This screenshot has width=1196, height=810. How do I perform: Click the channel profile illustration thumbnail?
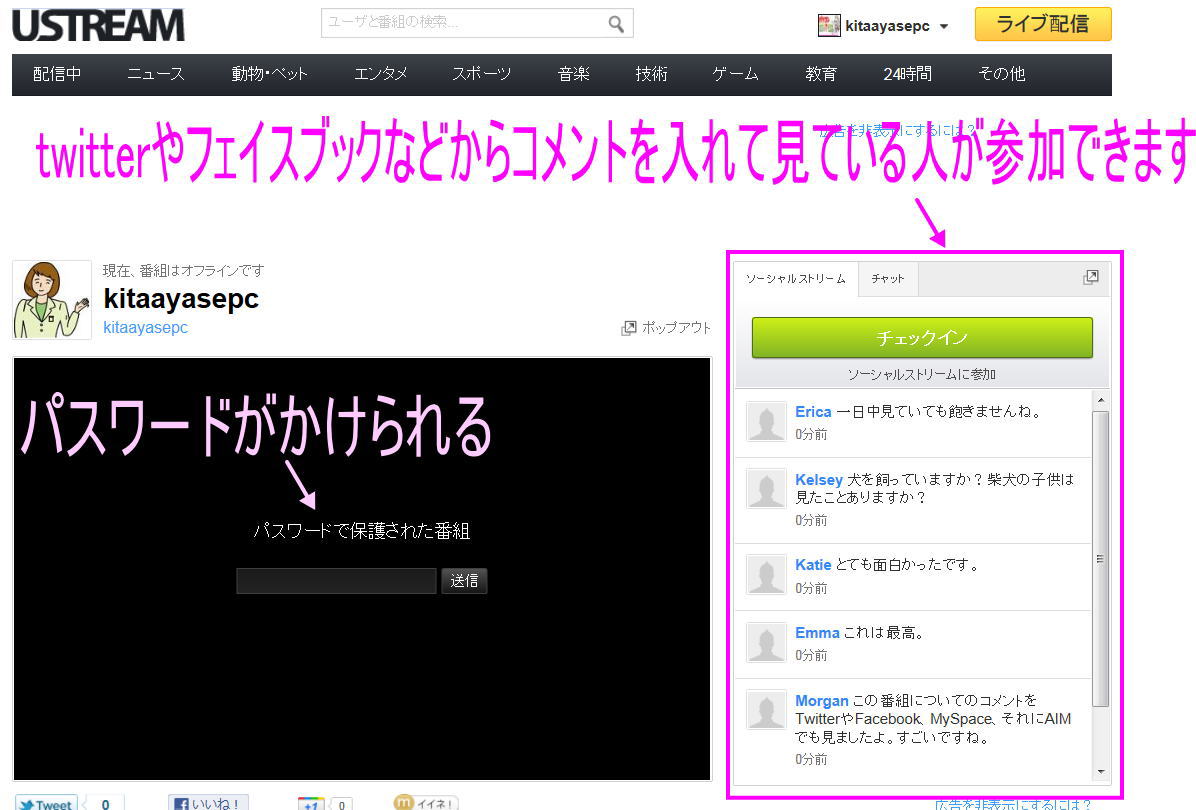tap(52, 300)
